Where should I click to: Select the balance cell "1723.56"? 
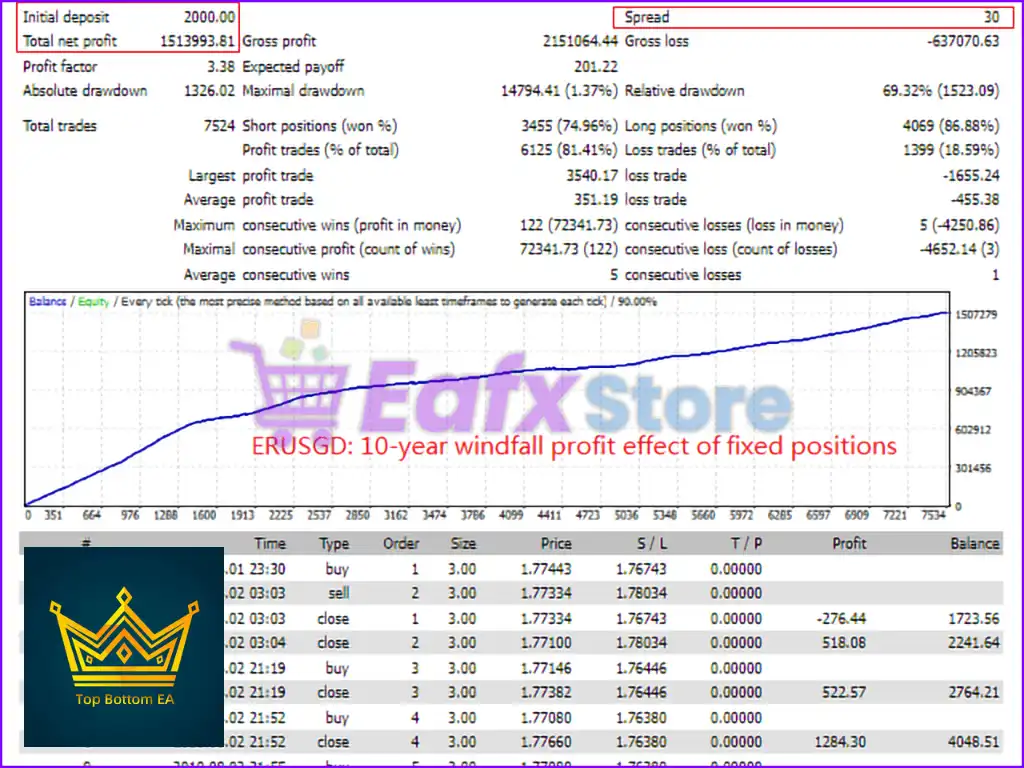pyautogui.click(x=974, y=618)
